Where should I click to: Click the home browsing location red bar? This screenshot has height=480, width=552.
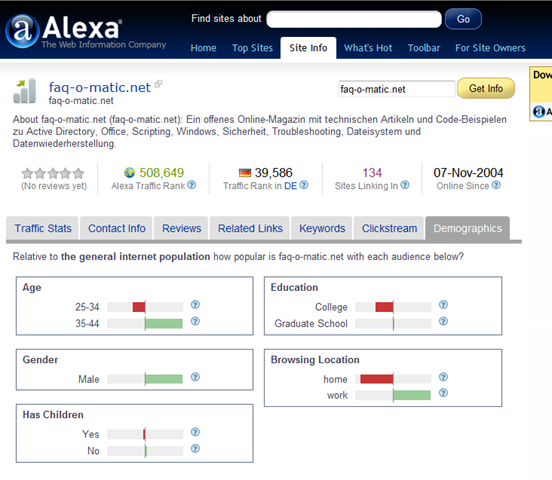coord(376,379)
